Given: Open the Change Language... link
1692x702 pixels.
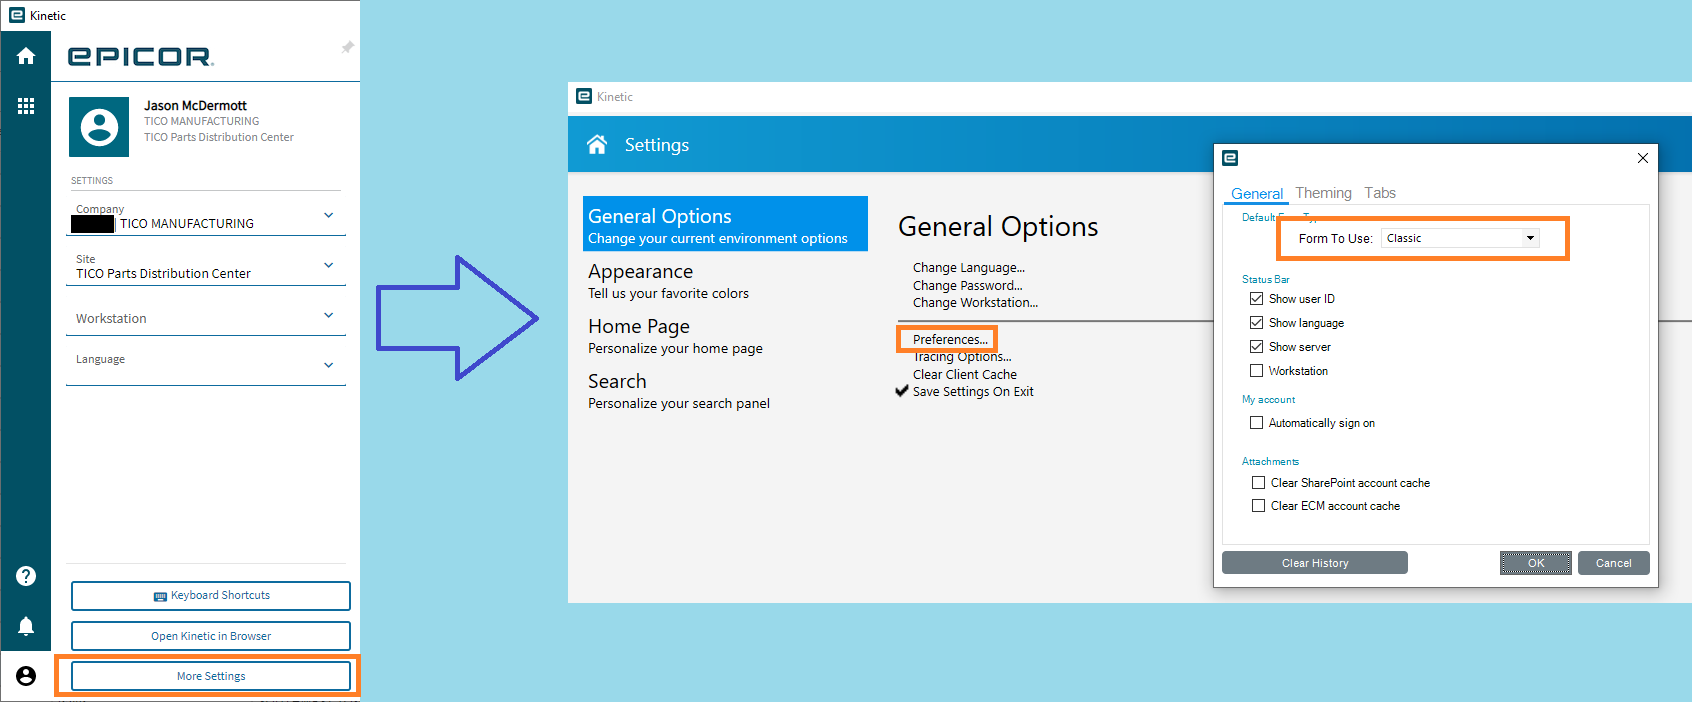Looking at the screenshot, I should pyautogui.click(x=969, y=268).
